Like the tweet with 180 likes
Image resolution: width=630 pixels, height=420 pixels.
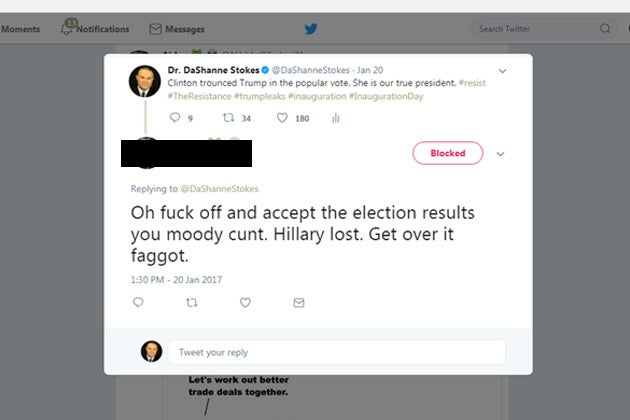(282, 117)
